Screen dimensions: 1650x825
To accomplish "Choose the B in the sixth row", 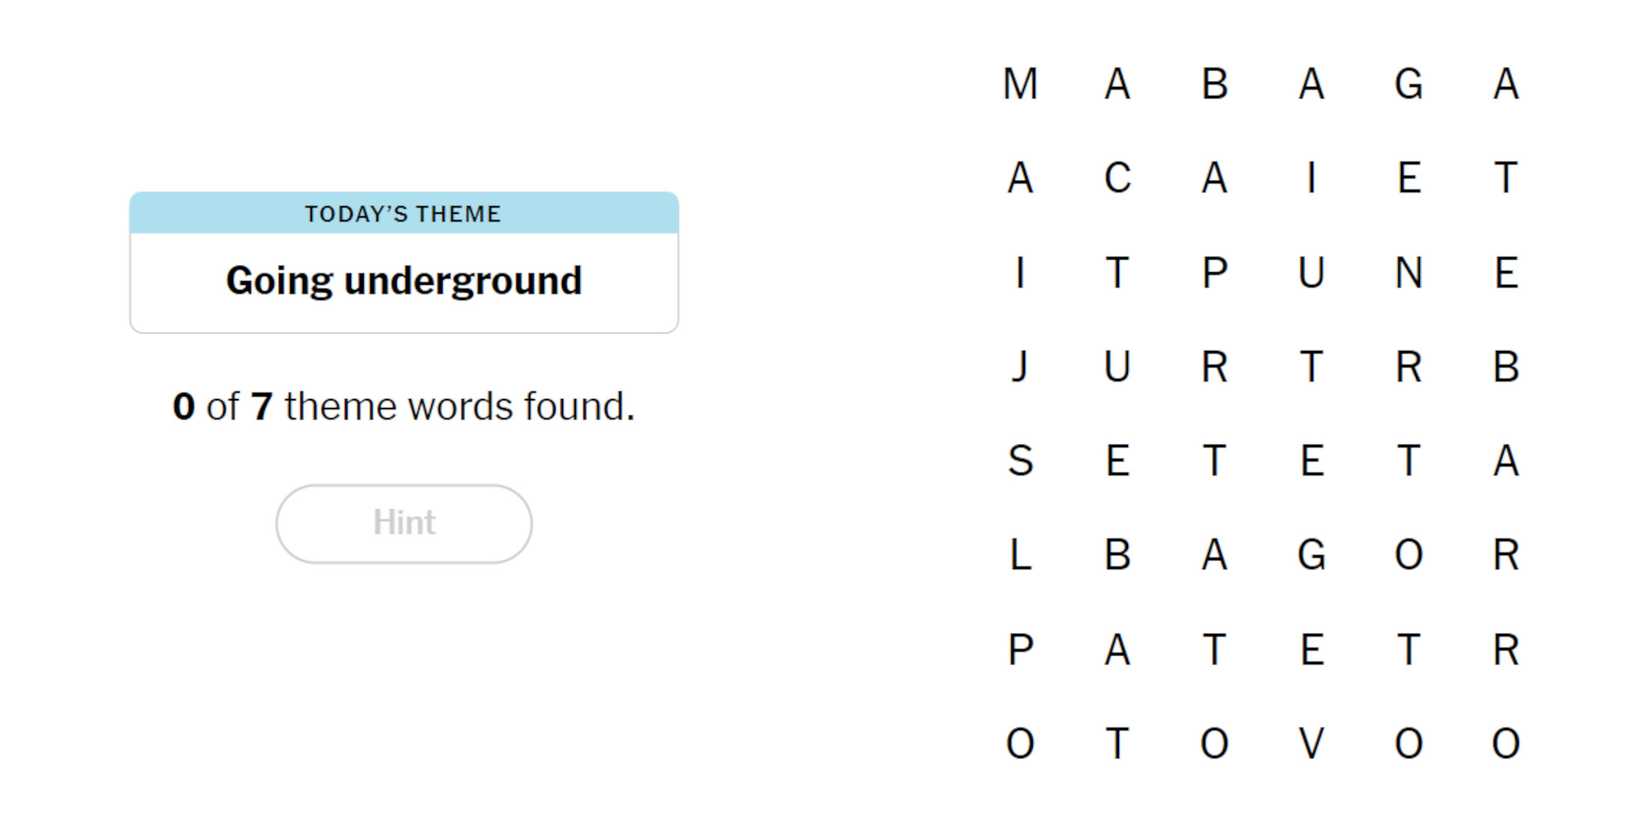I will 1117,555.
